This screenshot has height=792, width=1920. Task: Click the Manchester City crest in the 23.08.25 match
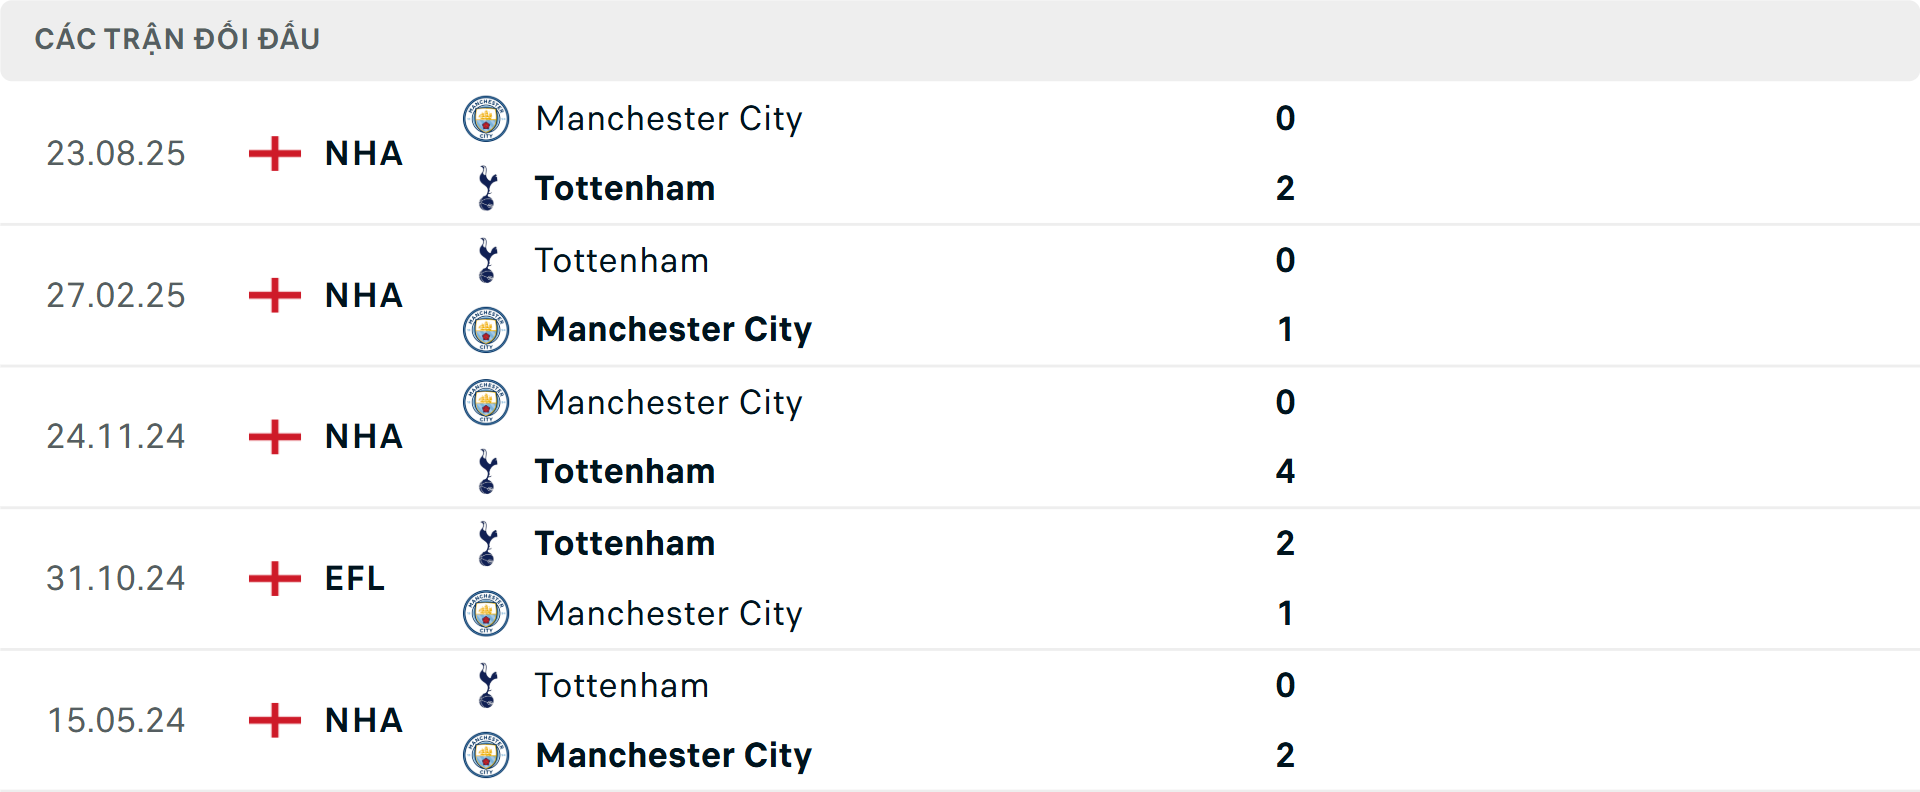(486, 118)
